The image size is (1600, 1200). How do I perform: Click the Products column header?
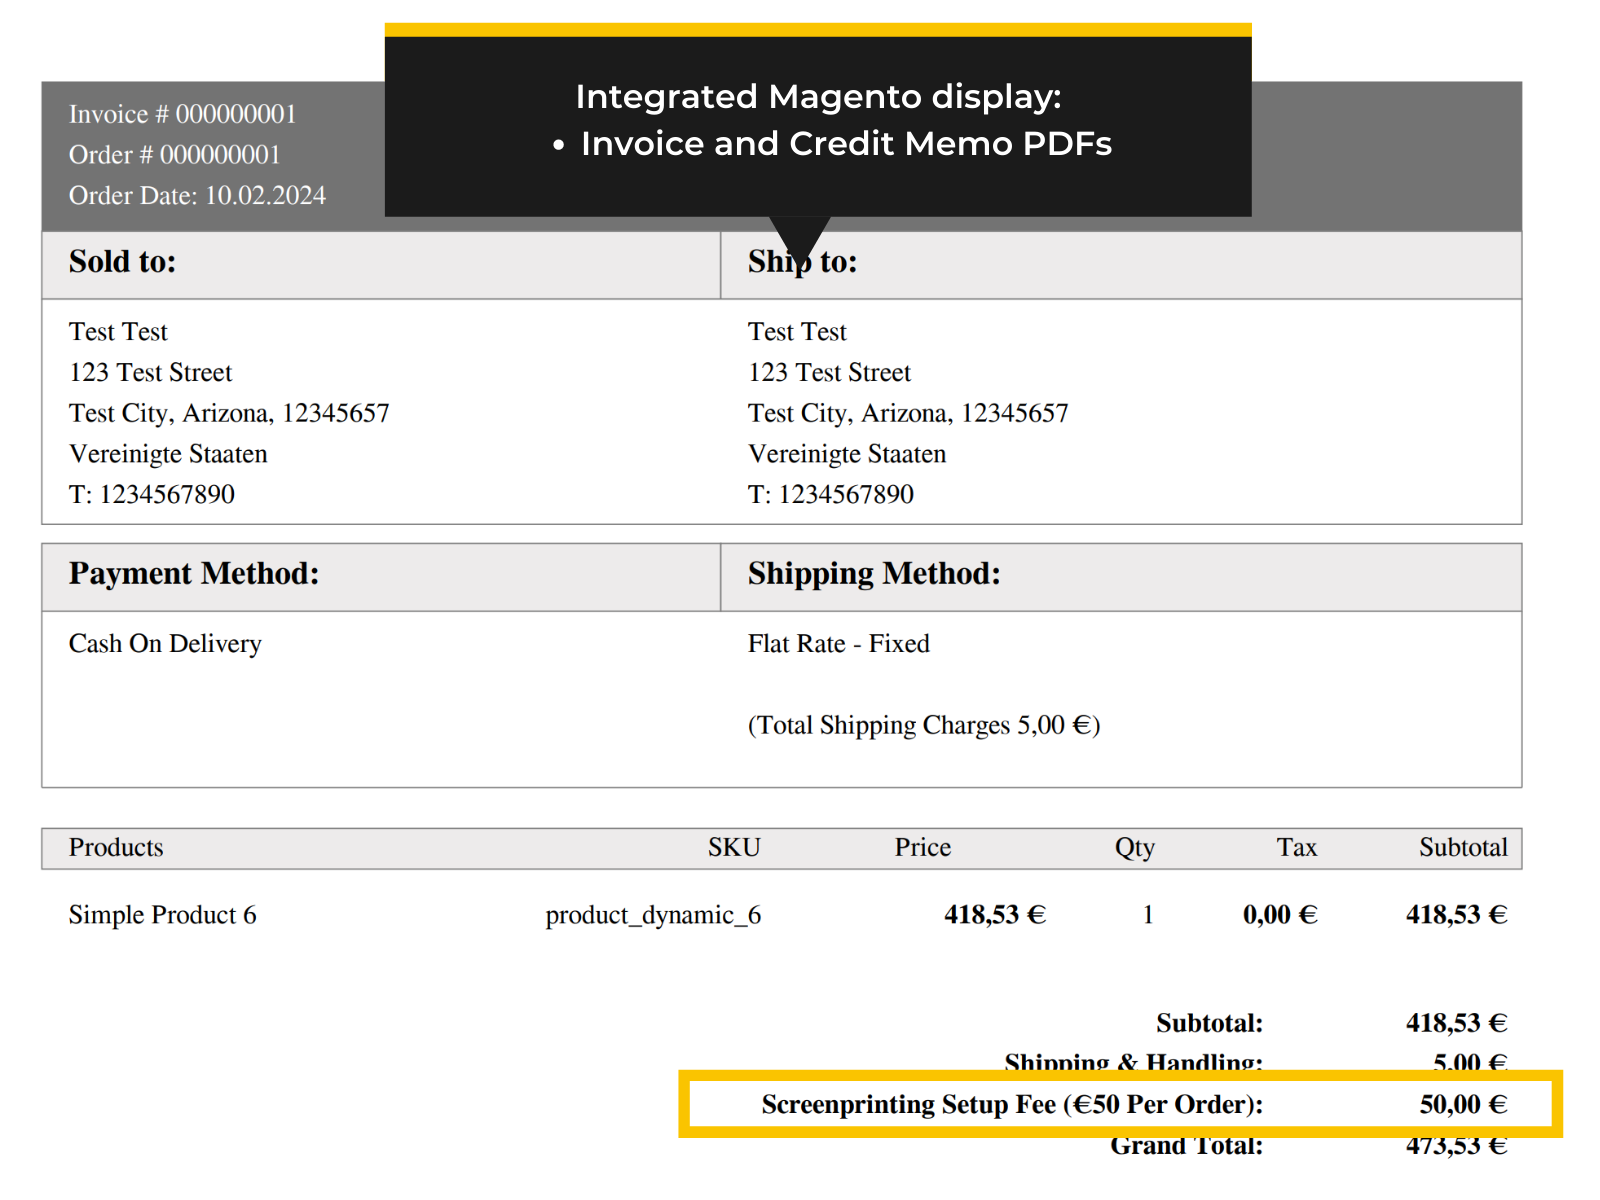point(115,848)
